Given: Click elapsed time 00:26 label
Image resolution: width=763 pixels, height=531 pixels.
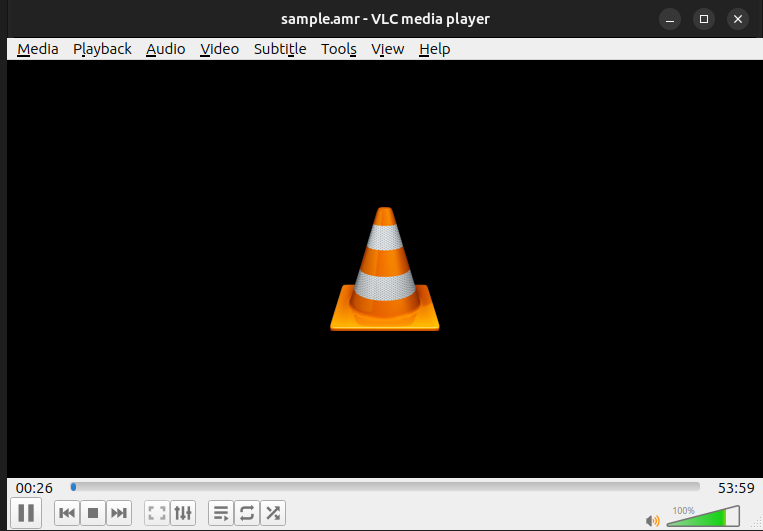Looking at the screenshot, I should click(34, 488).
